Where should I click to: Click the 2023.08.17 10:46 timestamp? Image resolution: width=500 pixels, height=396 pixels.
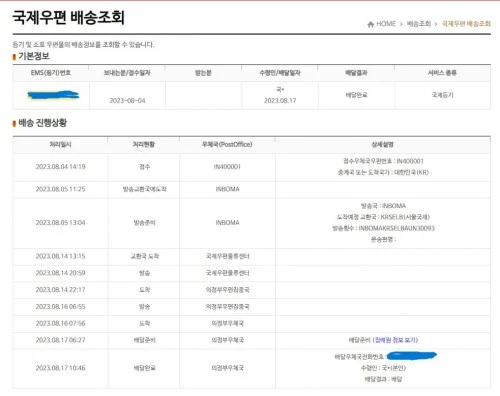[x=60, y=368]
